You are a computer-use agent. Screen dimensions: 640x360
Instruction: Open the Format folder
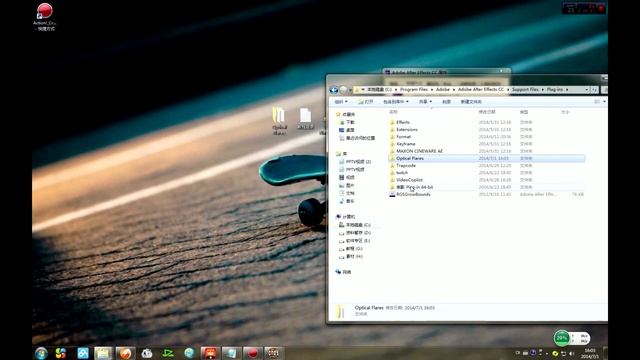pyautogui.click(x=403, y=137)
